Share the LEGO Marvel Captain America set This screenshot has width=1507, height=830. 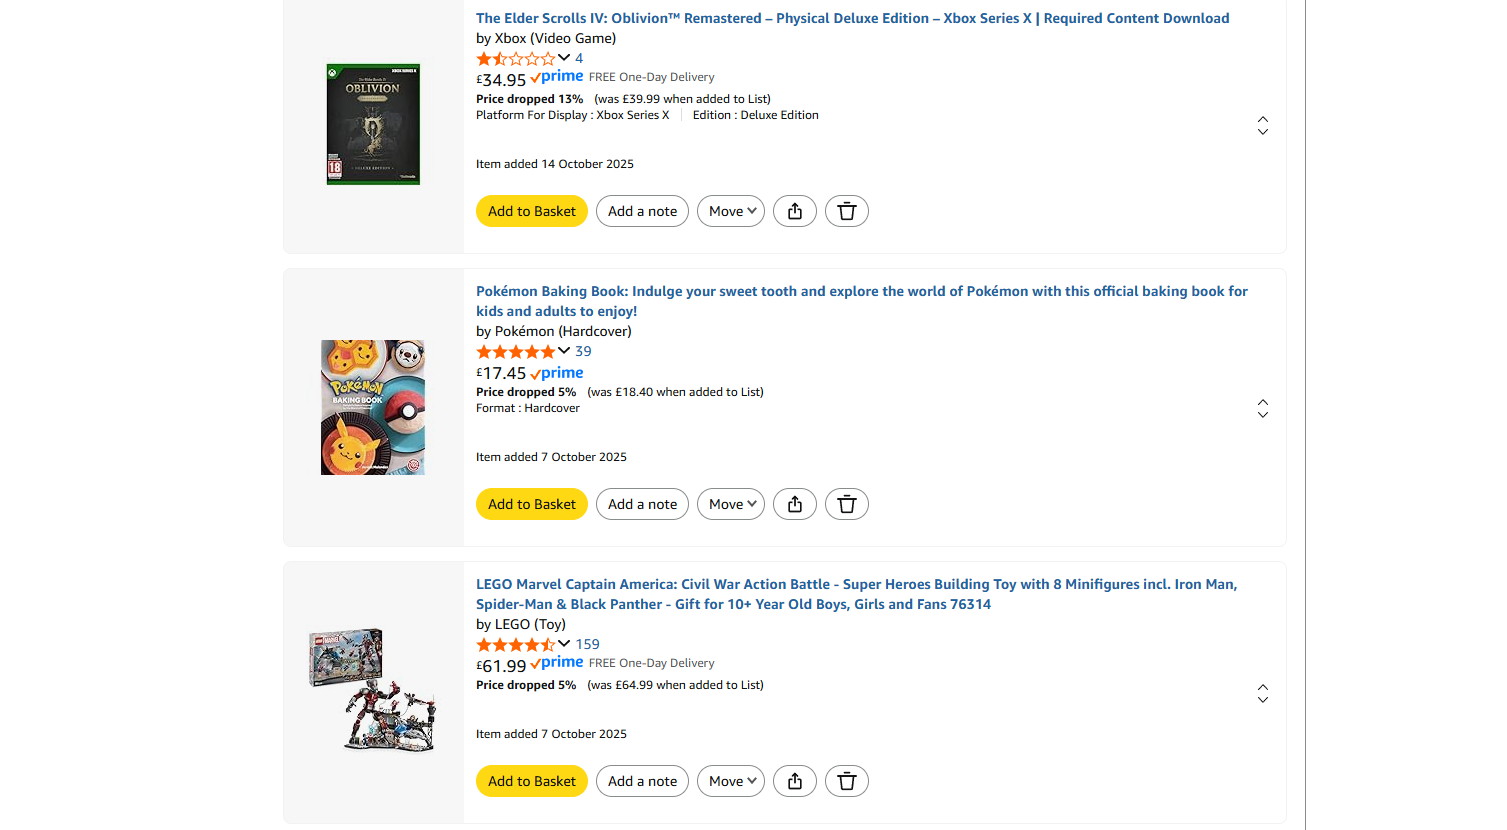(795, 781)
